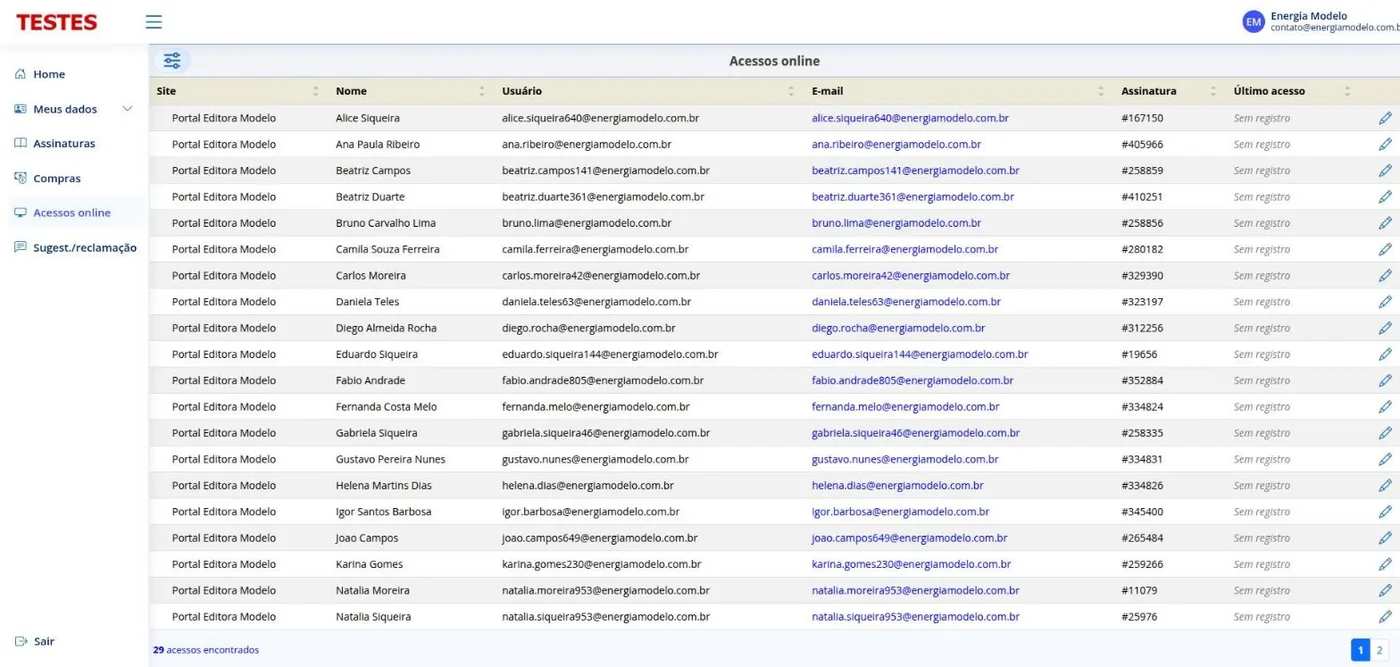Click pencil icon for Karina Gomes

[1385, 564]
